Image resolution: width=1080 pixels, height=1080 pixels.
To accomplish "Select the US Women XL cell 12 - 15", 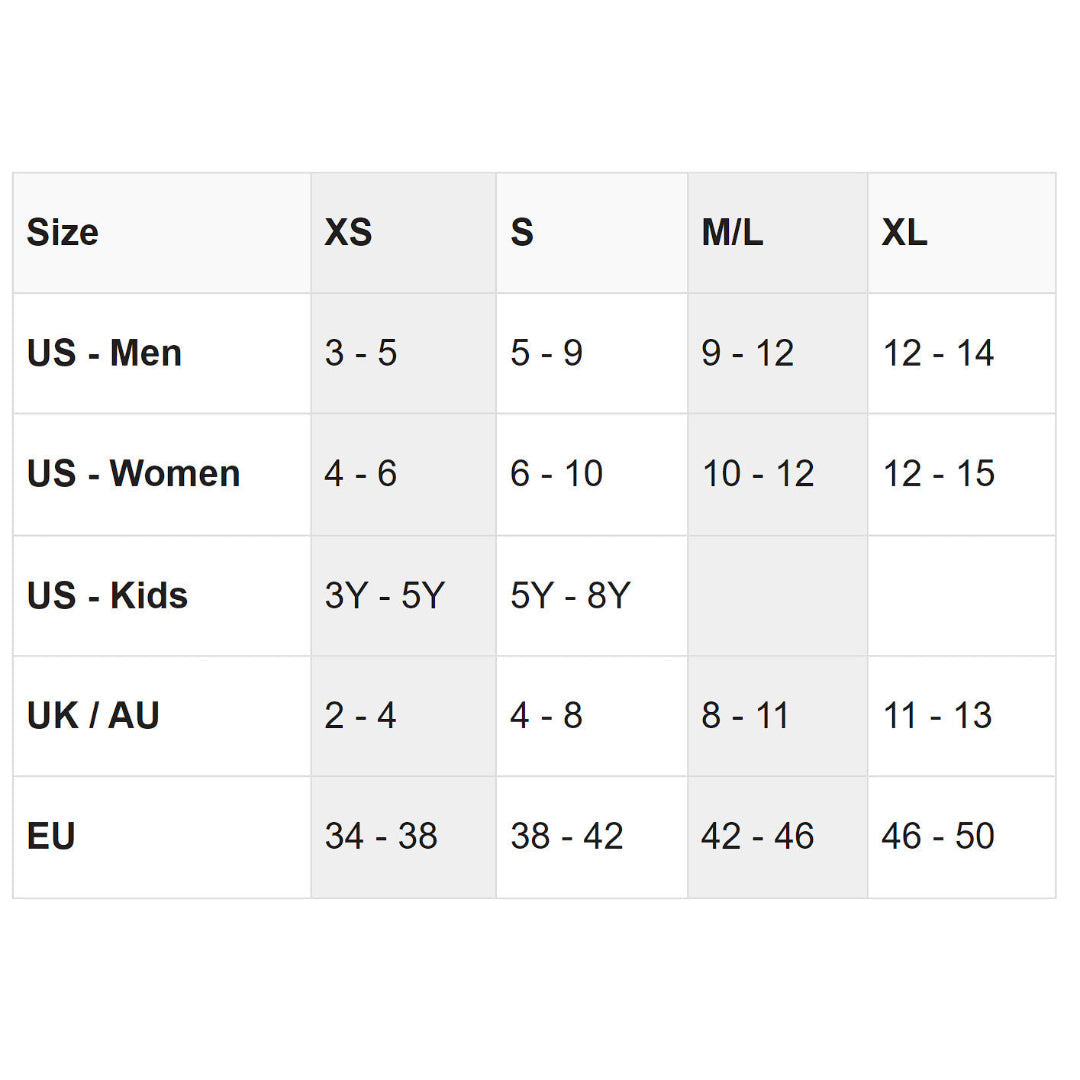I will (938, 474).
